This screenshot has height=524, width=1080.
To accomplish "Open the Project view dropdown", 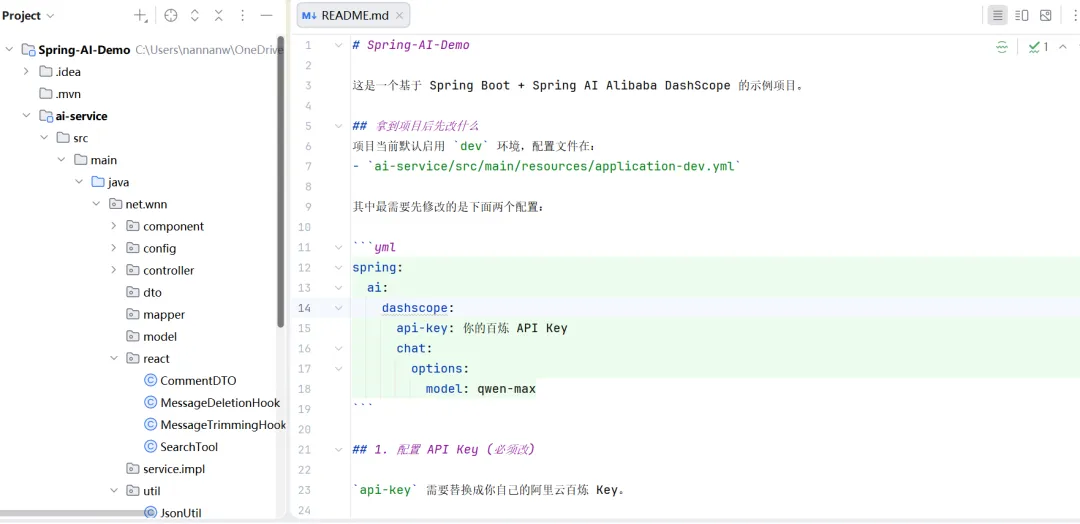I will coord(28,16).
